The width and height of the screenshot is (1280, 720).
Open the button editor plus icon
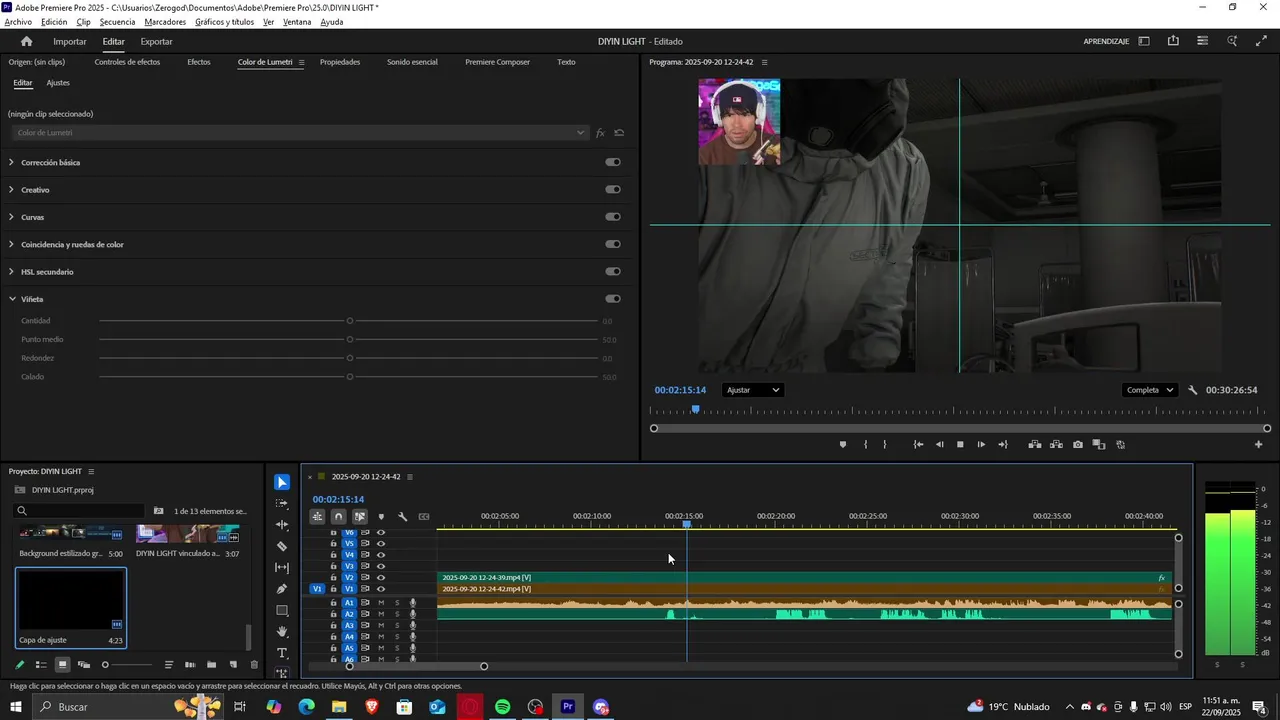click(1259, 444)
